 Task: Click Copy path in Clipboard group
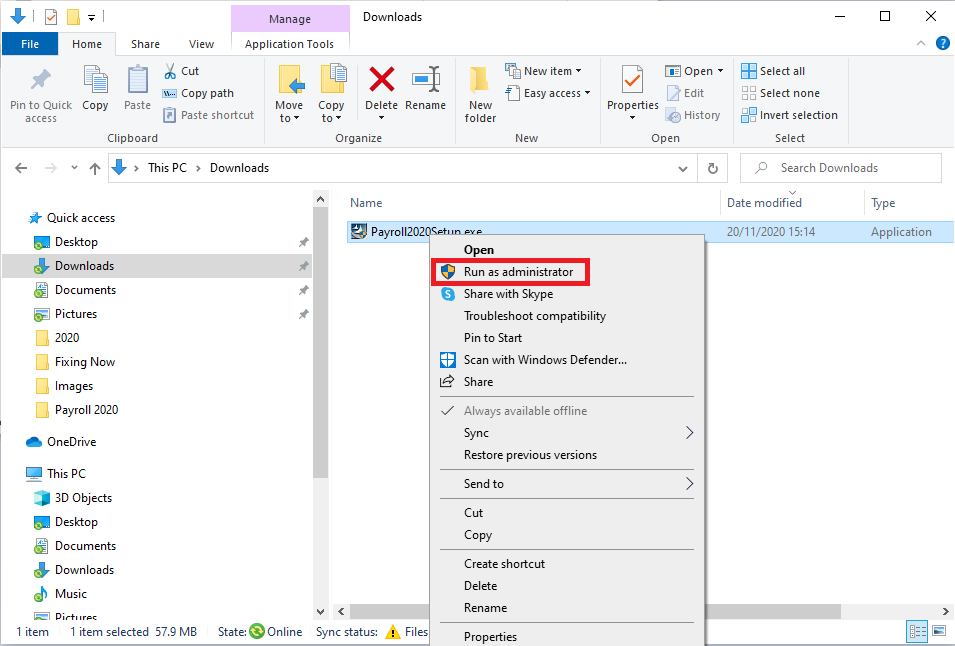click(198, 93)
